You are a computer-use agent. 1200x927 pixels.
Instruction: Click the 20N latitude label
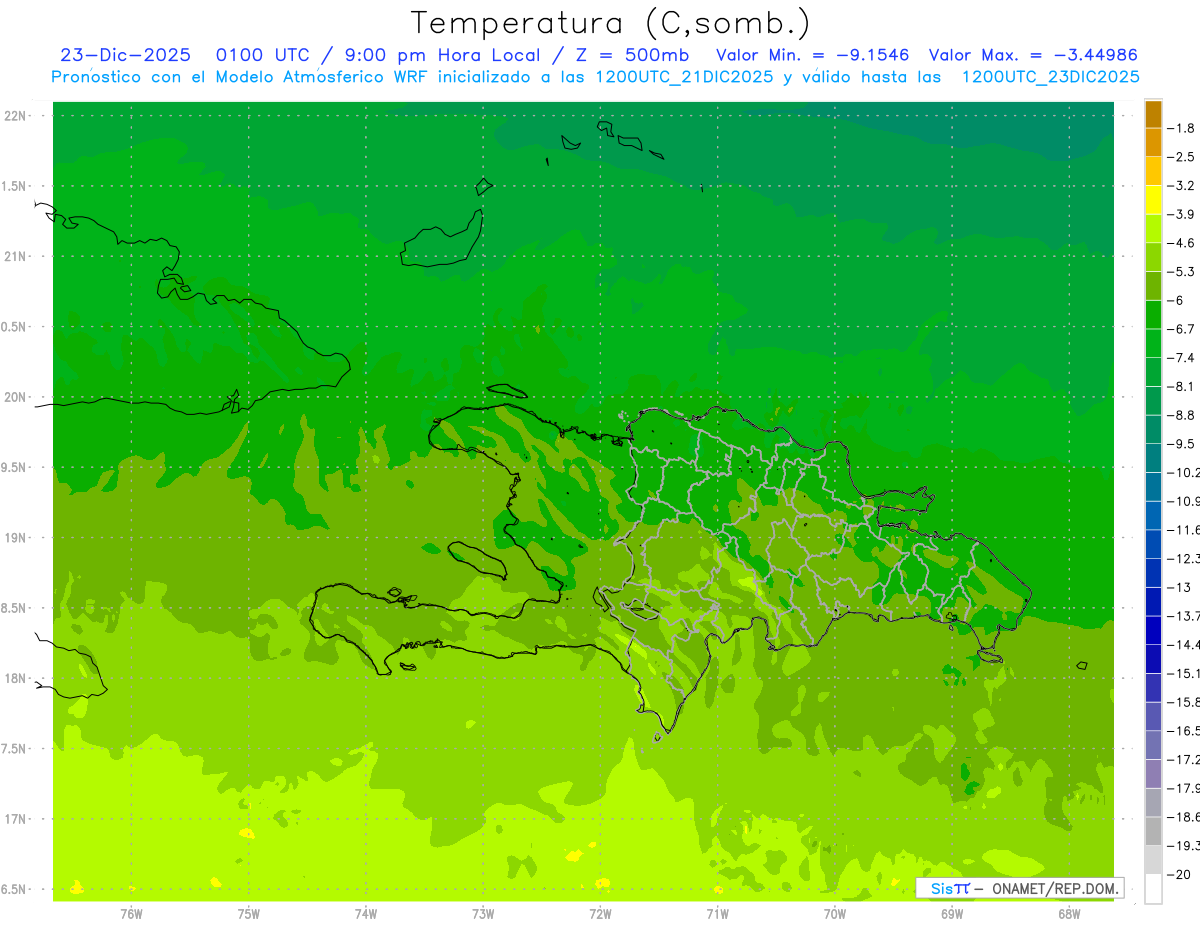(x=15, y=397)
